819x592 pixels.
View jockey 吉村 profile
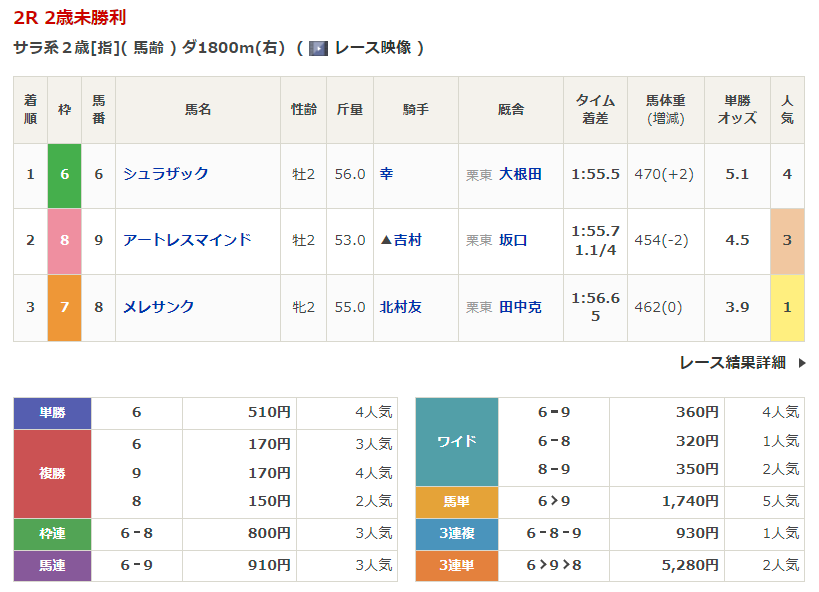(407, 240)
